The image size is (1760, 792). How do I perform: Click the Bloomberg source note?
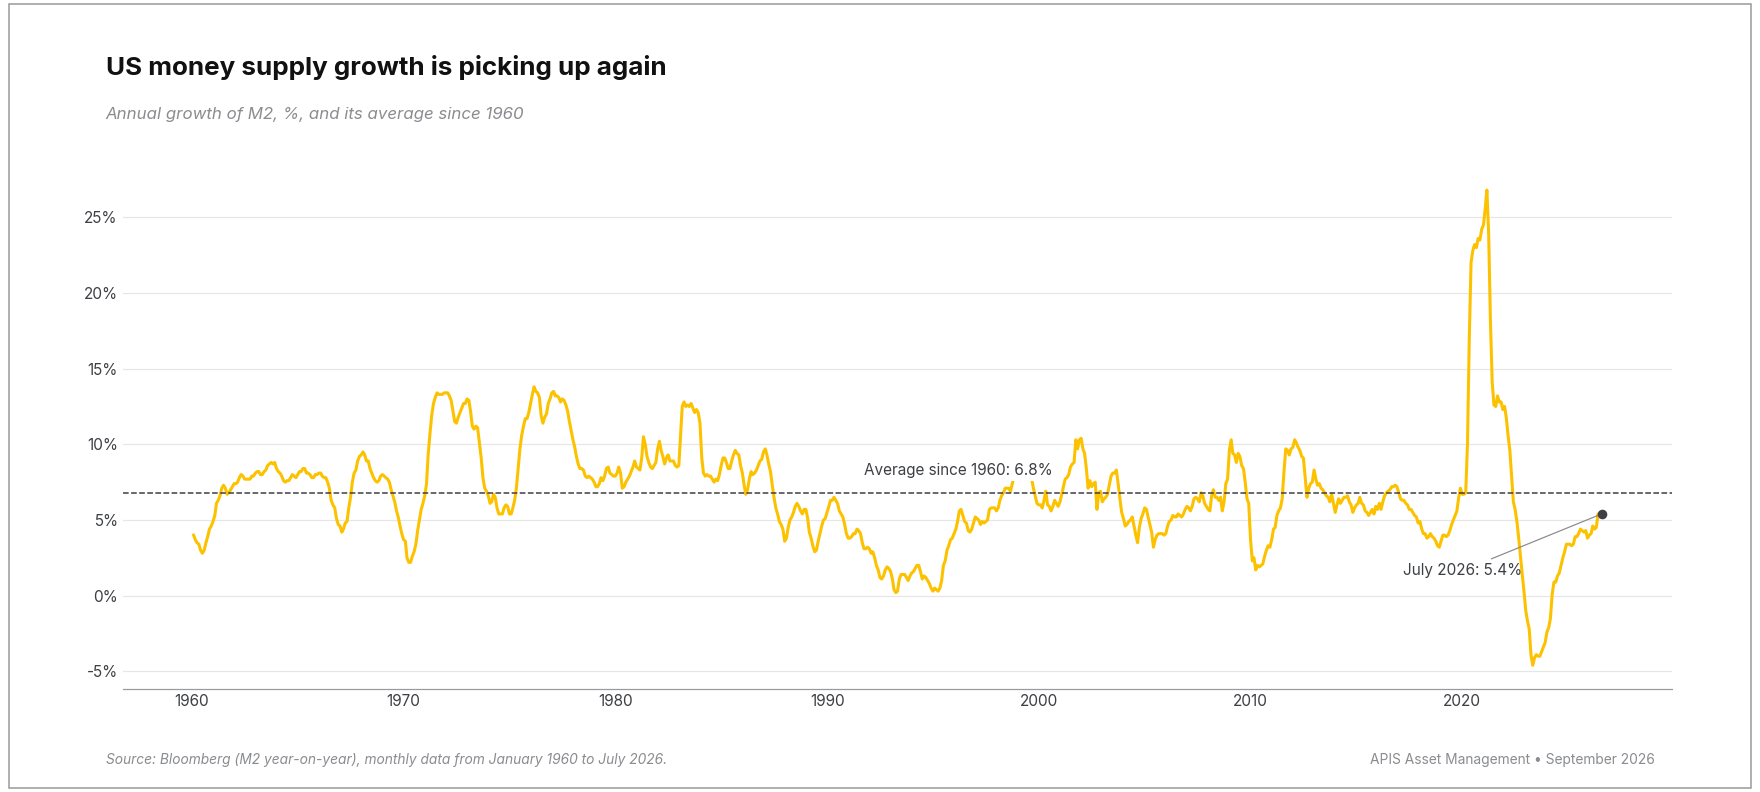[x=386, y=759]
